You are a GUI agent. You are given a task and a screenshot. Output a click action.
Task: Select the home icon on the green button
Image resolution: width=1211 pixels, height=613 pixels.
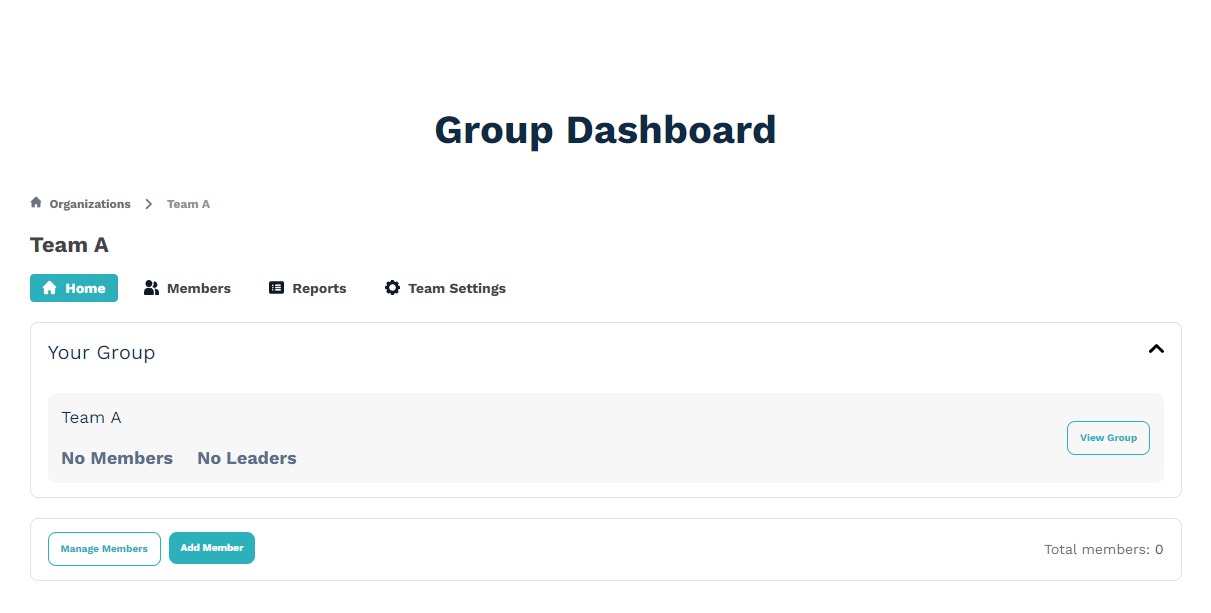(49, 287)
